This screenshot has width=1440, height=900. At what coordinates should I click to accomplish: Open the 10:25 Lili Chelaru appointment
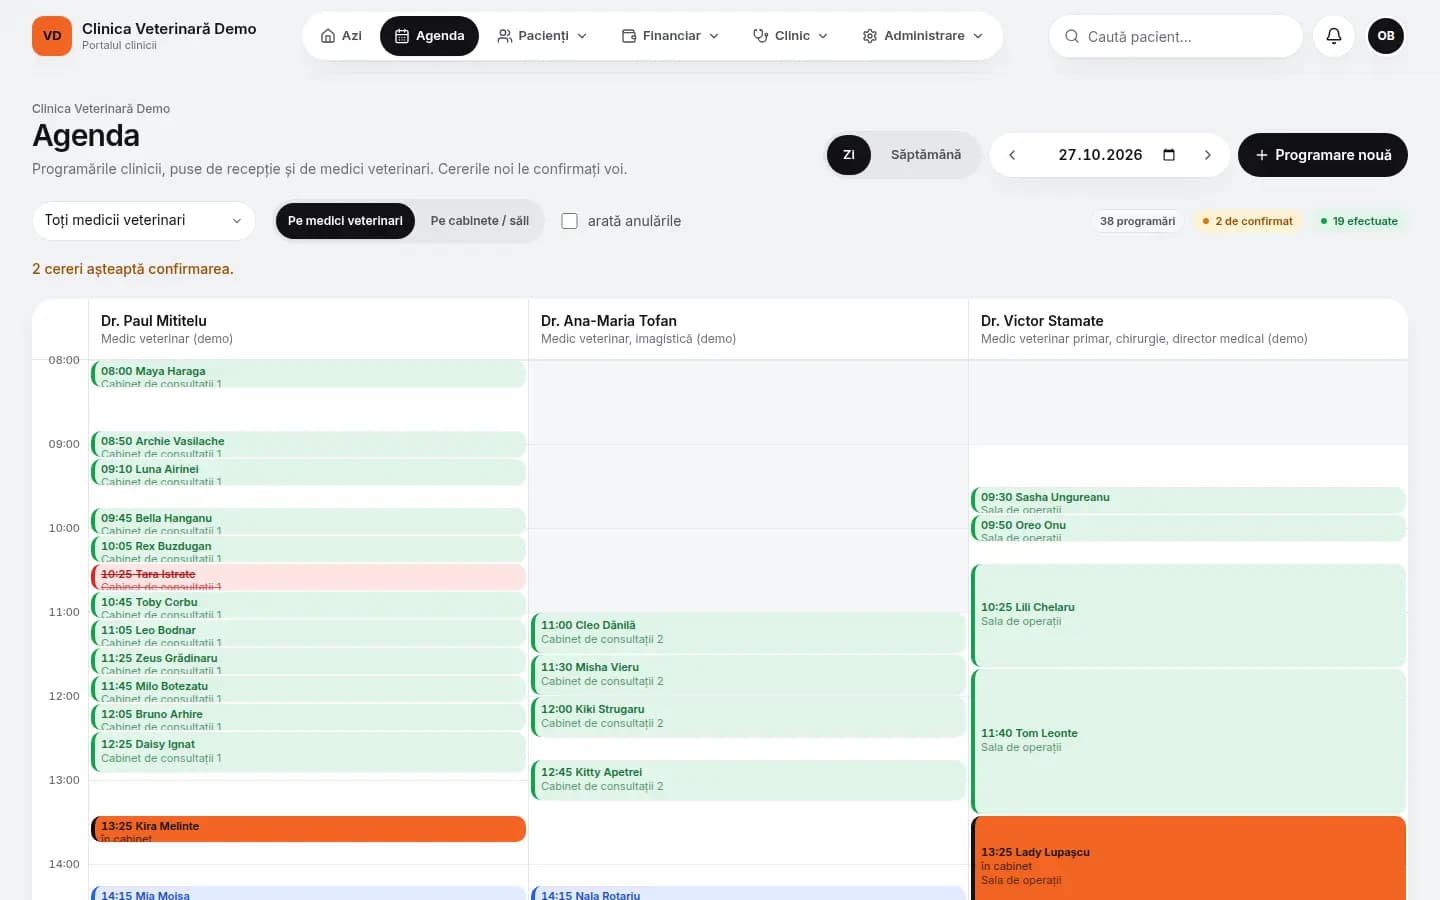1188,615
